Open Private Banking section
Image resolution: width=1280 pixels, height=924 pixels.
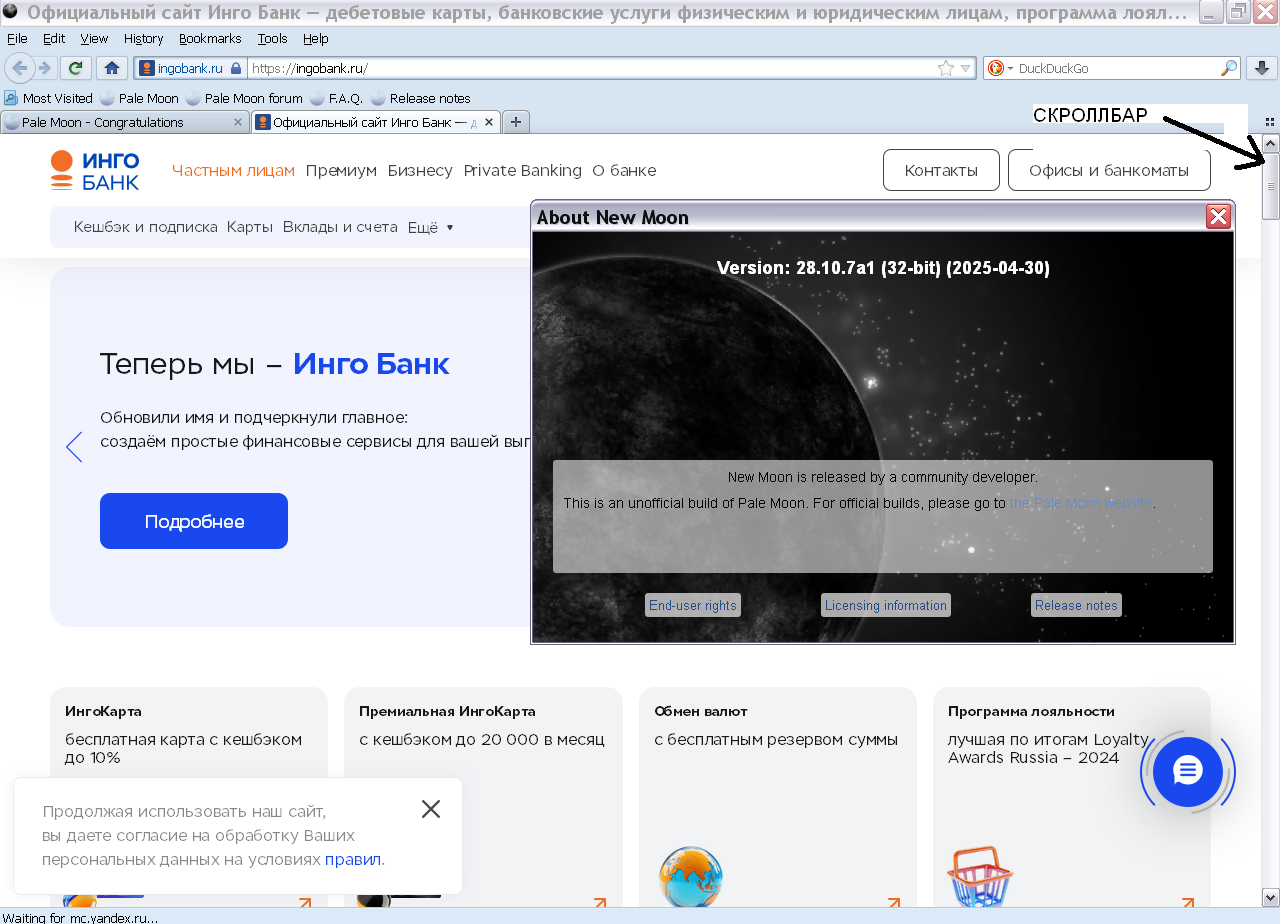pyautogui.click(x=522, y=170)
